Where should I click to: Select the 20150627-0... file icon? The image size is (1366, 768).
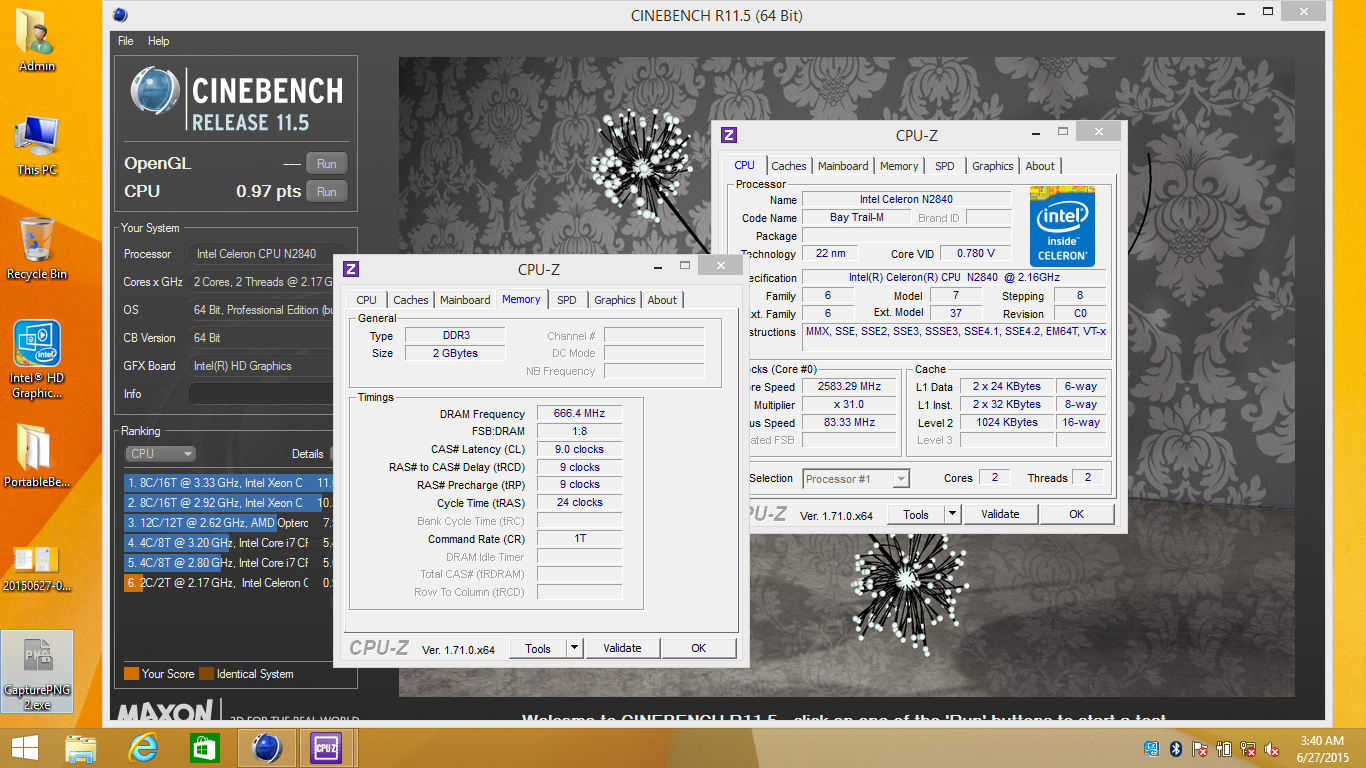(37, 567)
